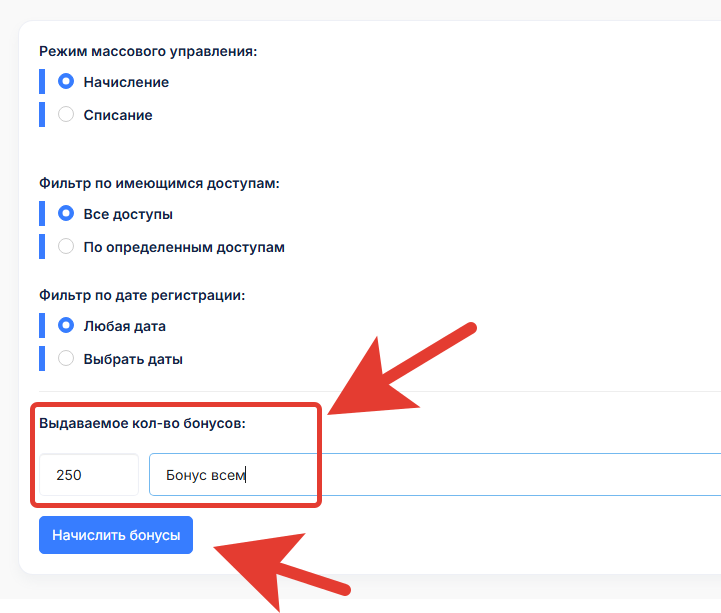This screenshot has width=721, height=613.
Task: Click the Списание label text
Action: point(118,115)
